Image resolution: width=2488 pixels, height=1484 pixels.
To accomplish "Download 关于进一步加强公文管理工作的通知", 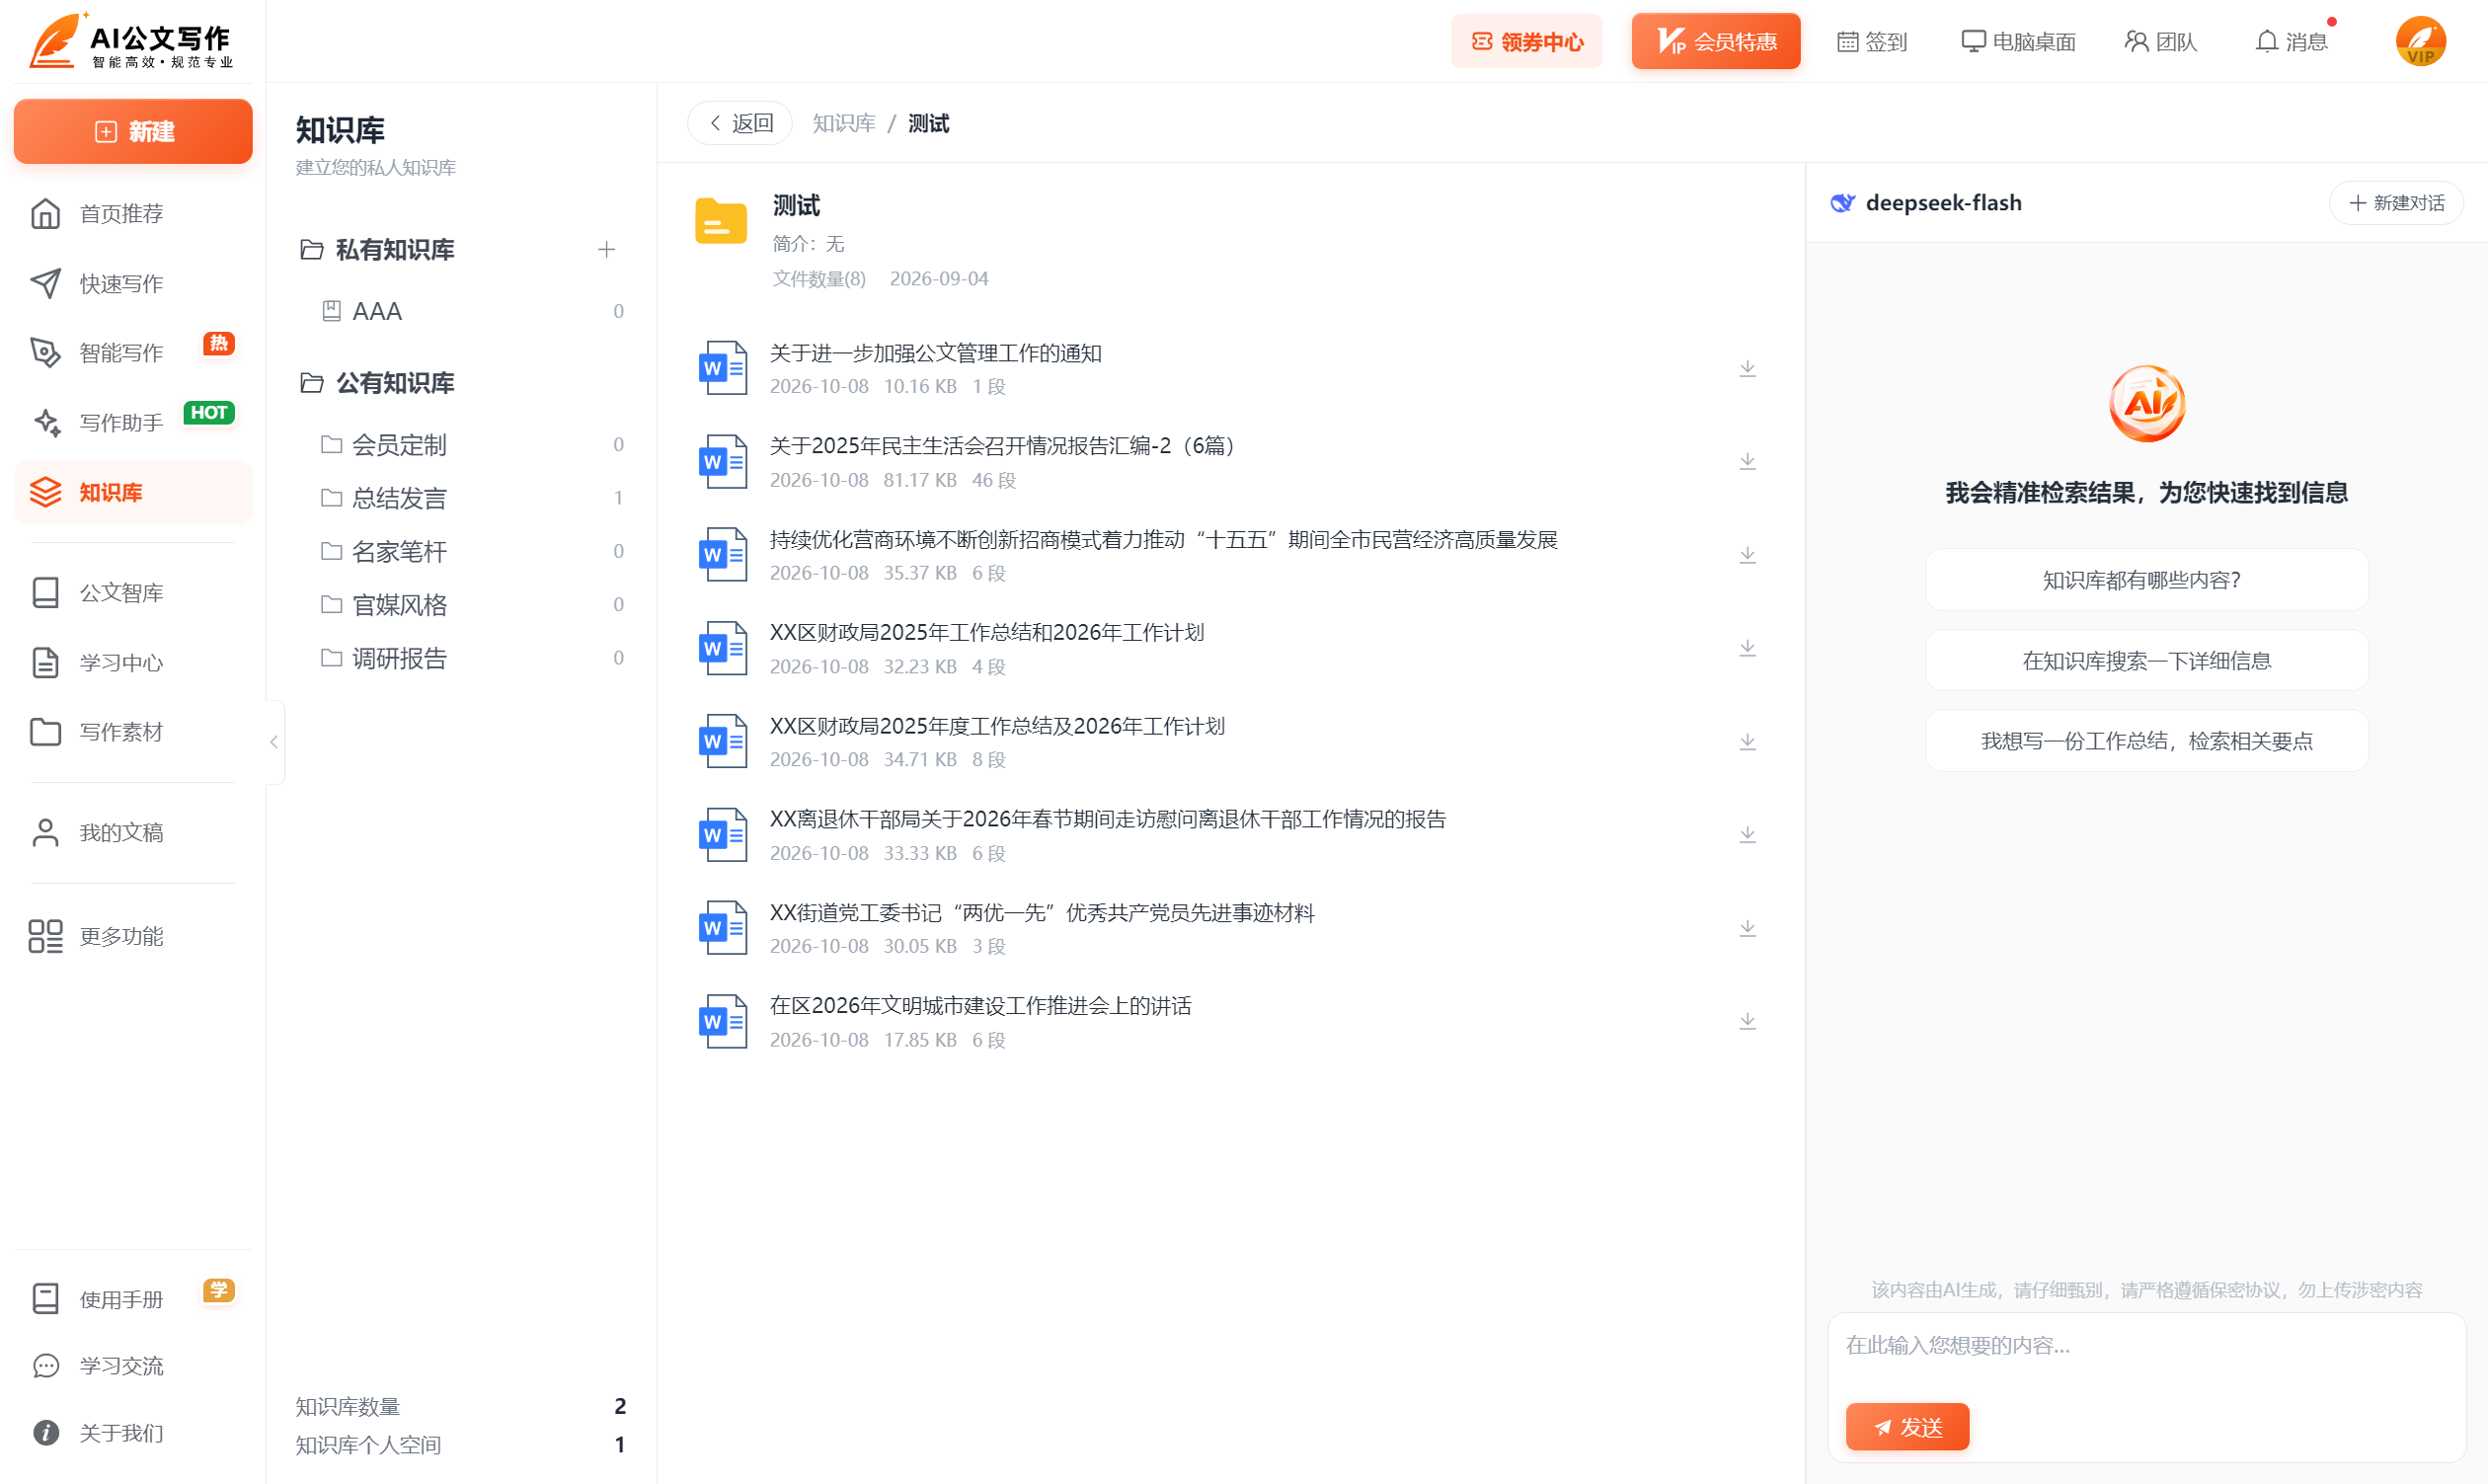I will [x=1747, y=368].
